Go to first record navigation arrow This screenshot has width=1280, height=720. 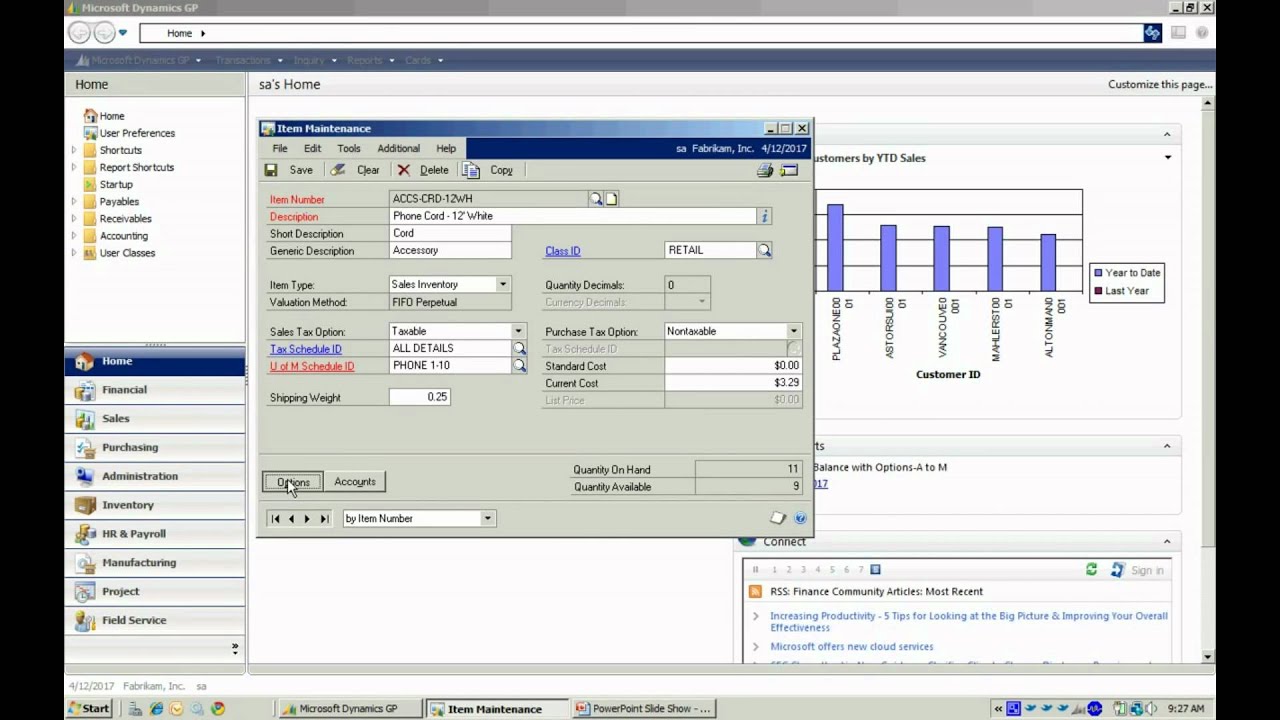[275, 518]
